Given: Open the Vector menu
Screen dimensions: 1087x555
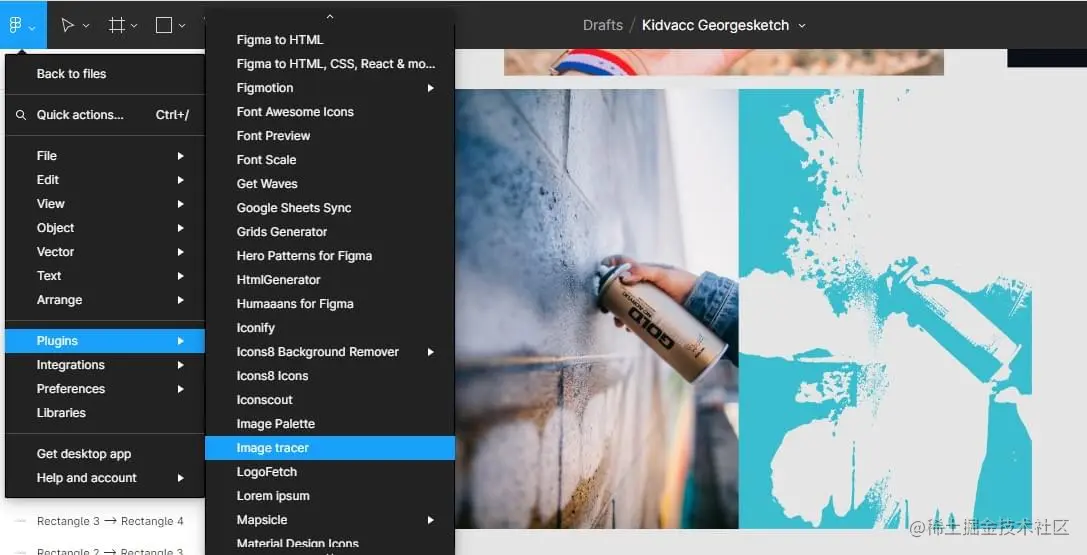Looking at the screenshot, I should 105,252.
